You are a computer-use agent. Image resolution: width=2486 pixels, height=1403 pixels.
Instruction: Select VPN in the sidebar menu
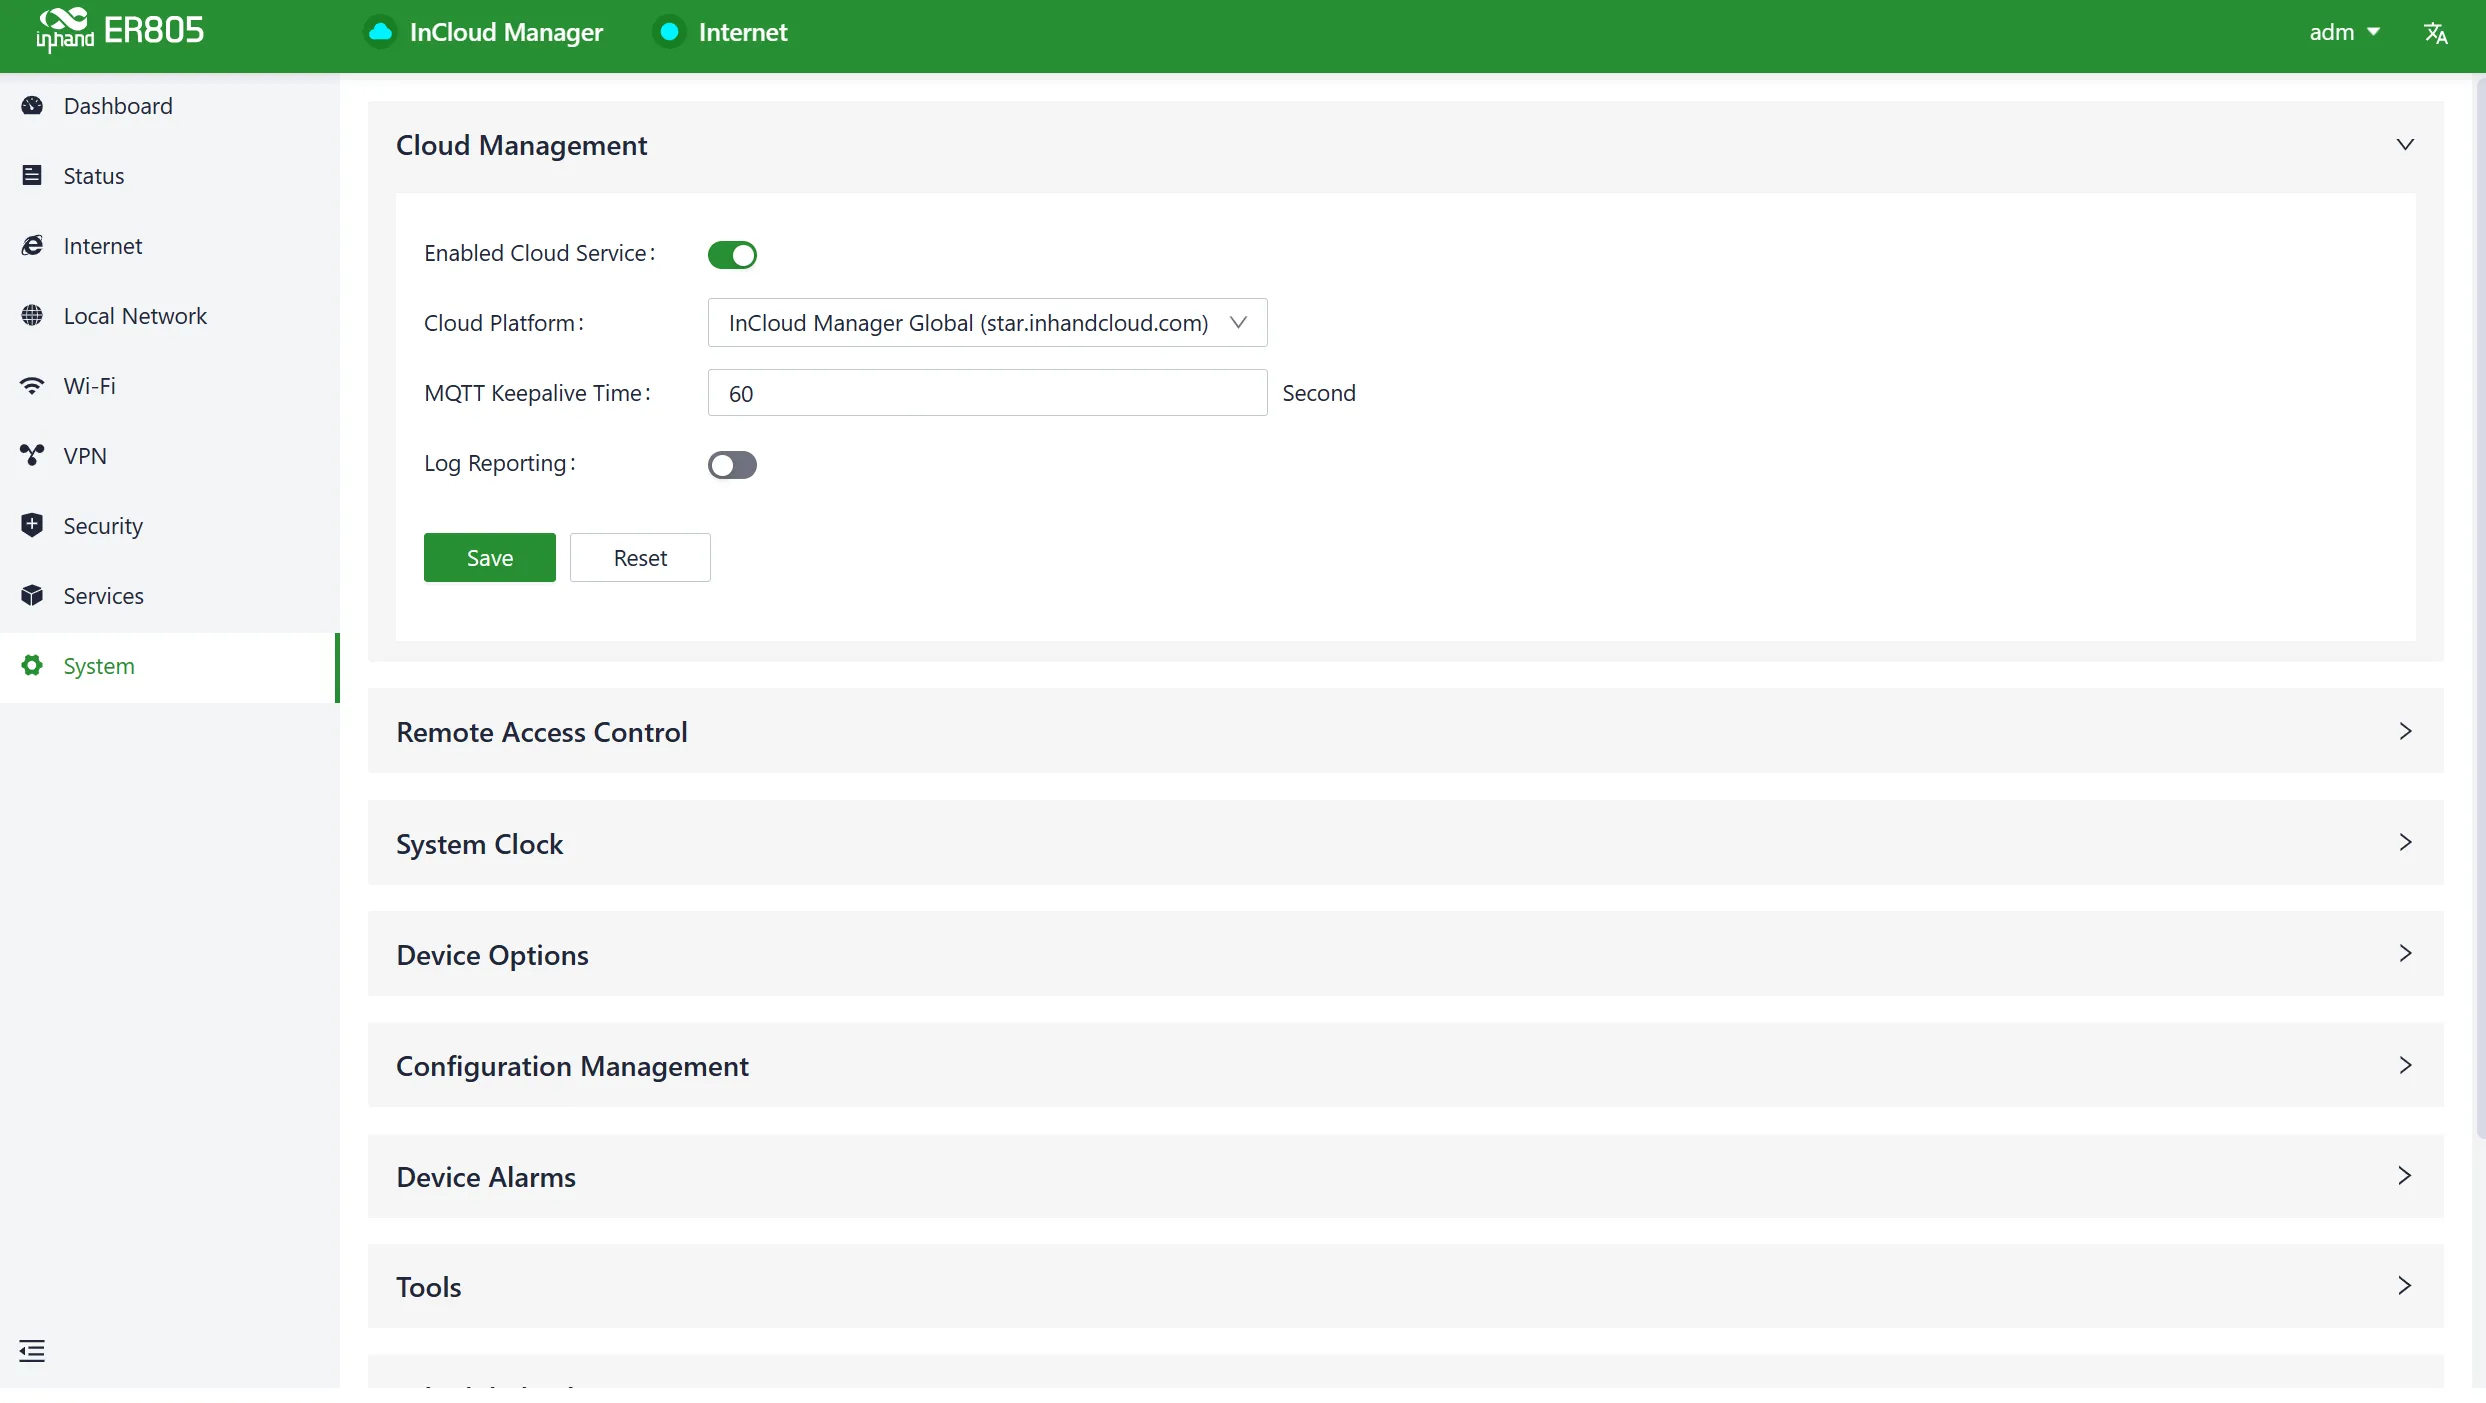click(x=170, y=456)
